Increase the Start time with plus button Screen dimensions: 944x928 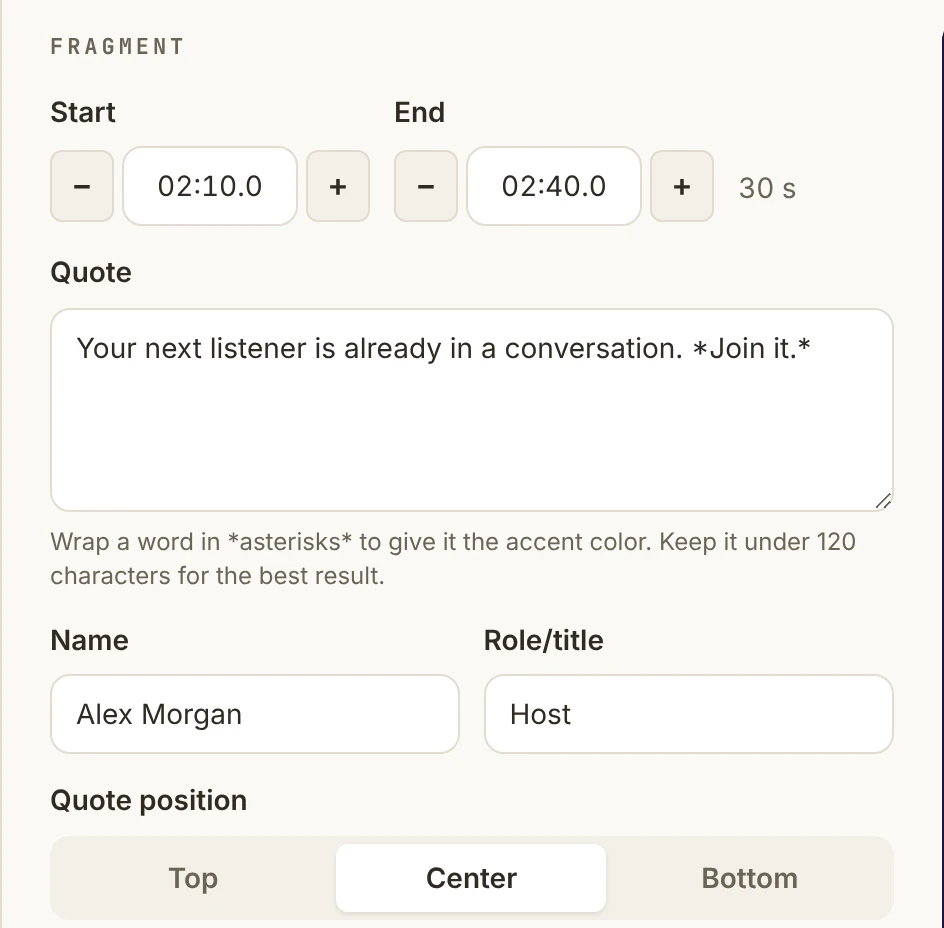(x=338, y=186)
